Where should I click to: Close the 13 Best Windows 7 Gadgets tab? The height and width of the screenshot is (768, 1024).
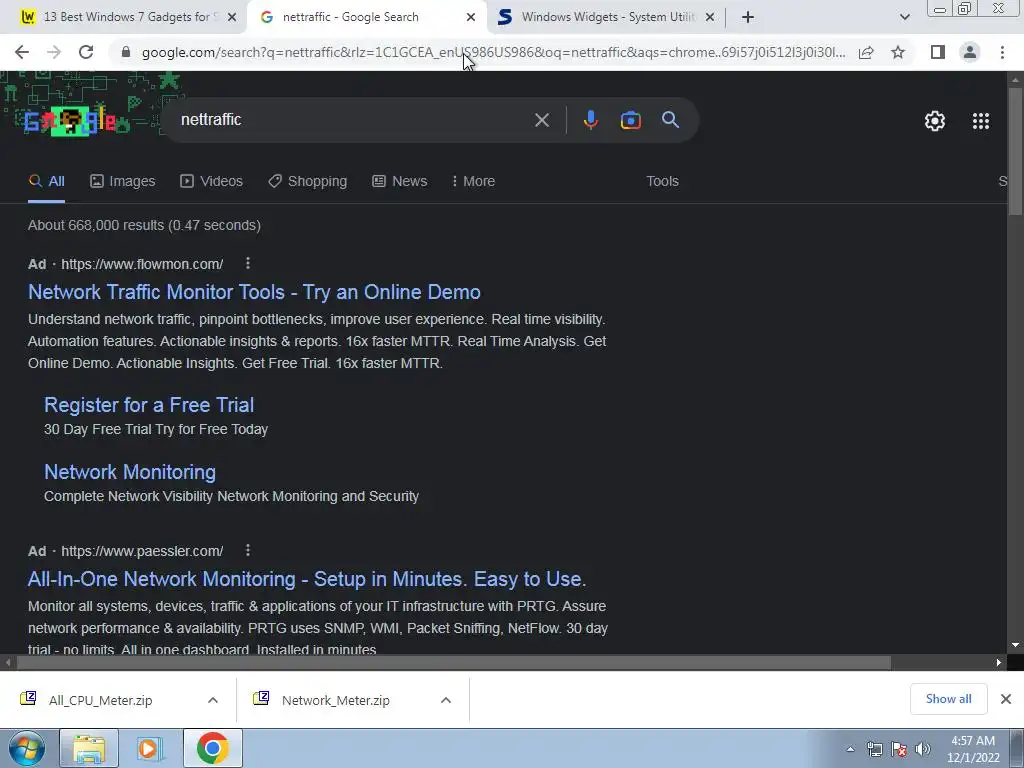coord(232,18)
